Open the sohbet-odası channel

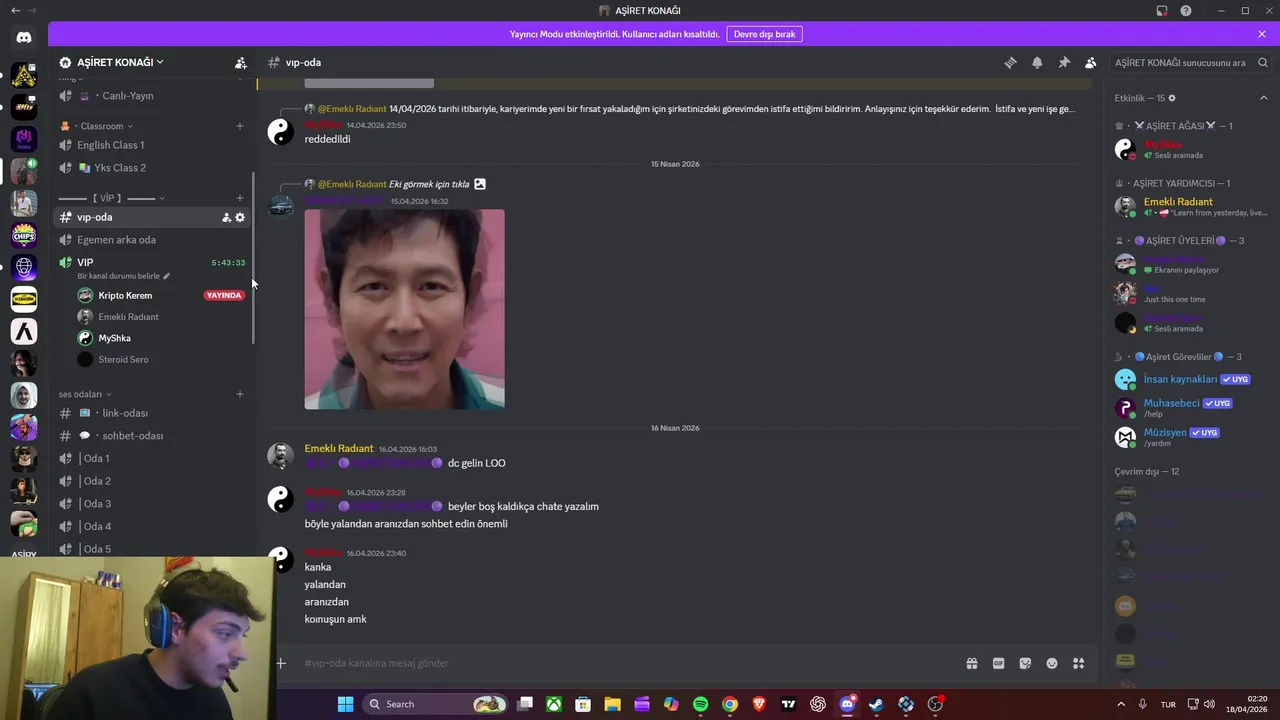[x=152, y=436]
